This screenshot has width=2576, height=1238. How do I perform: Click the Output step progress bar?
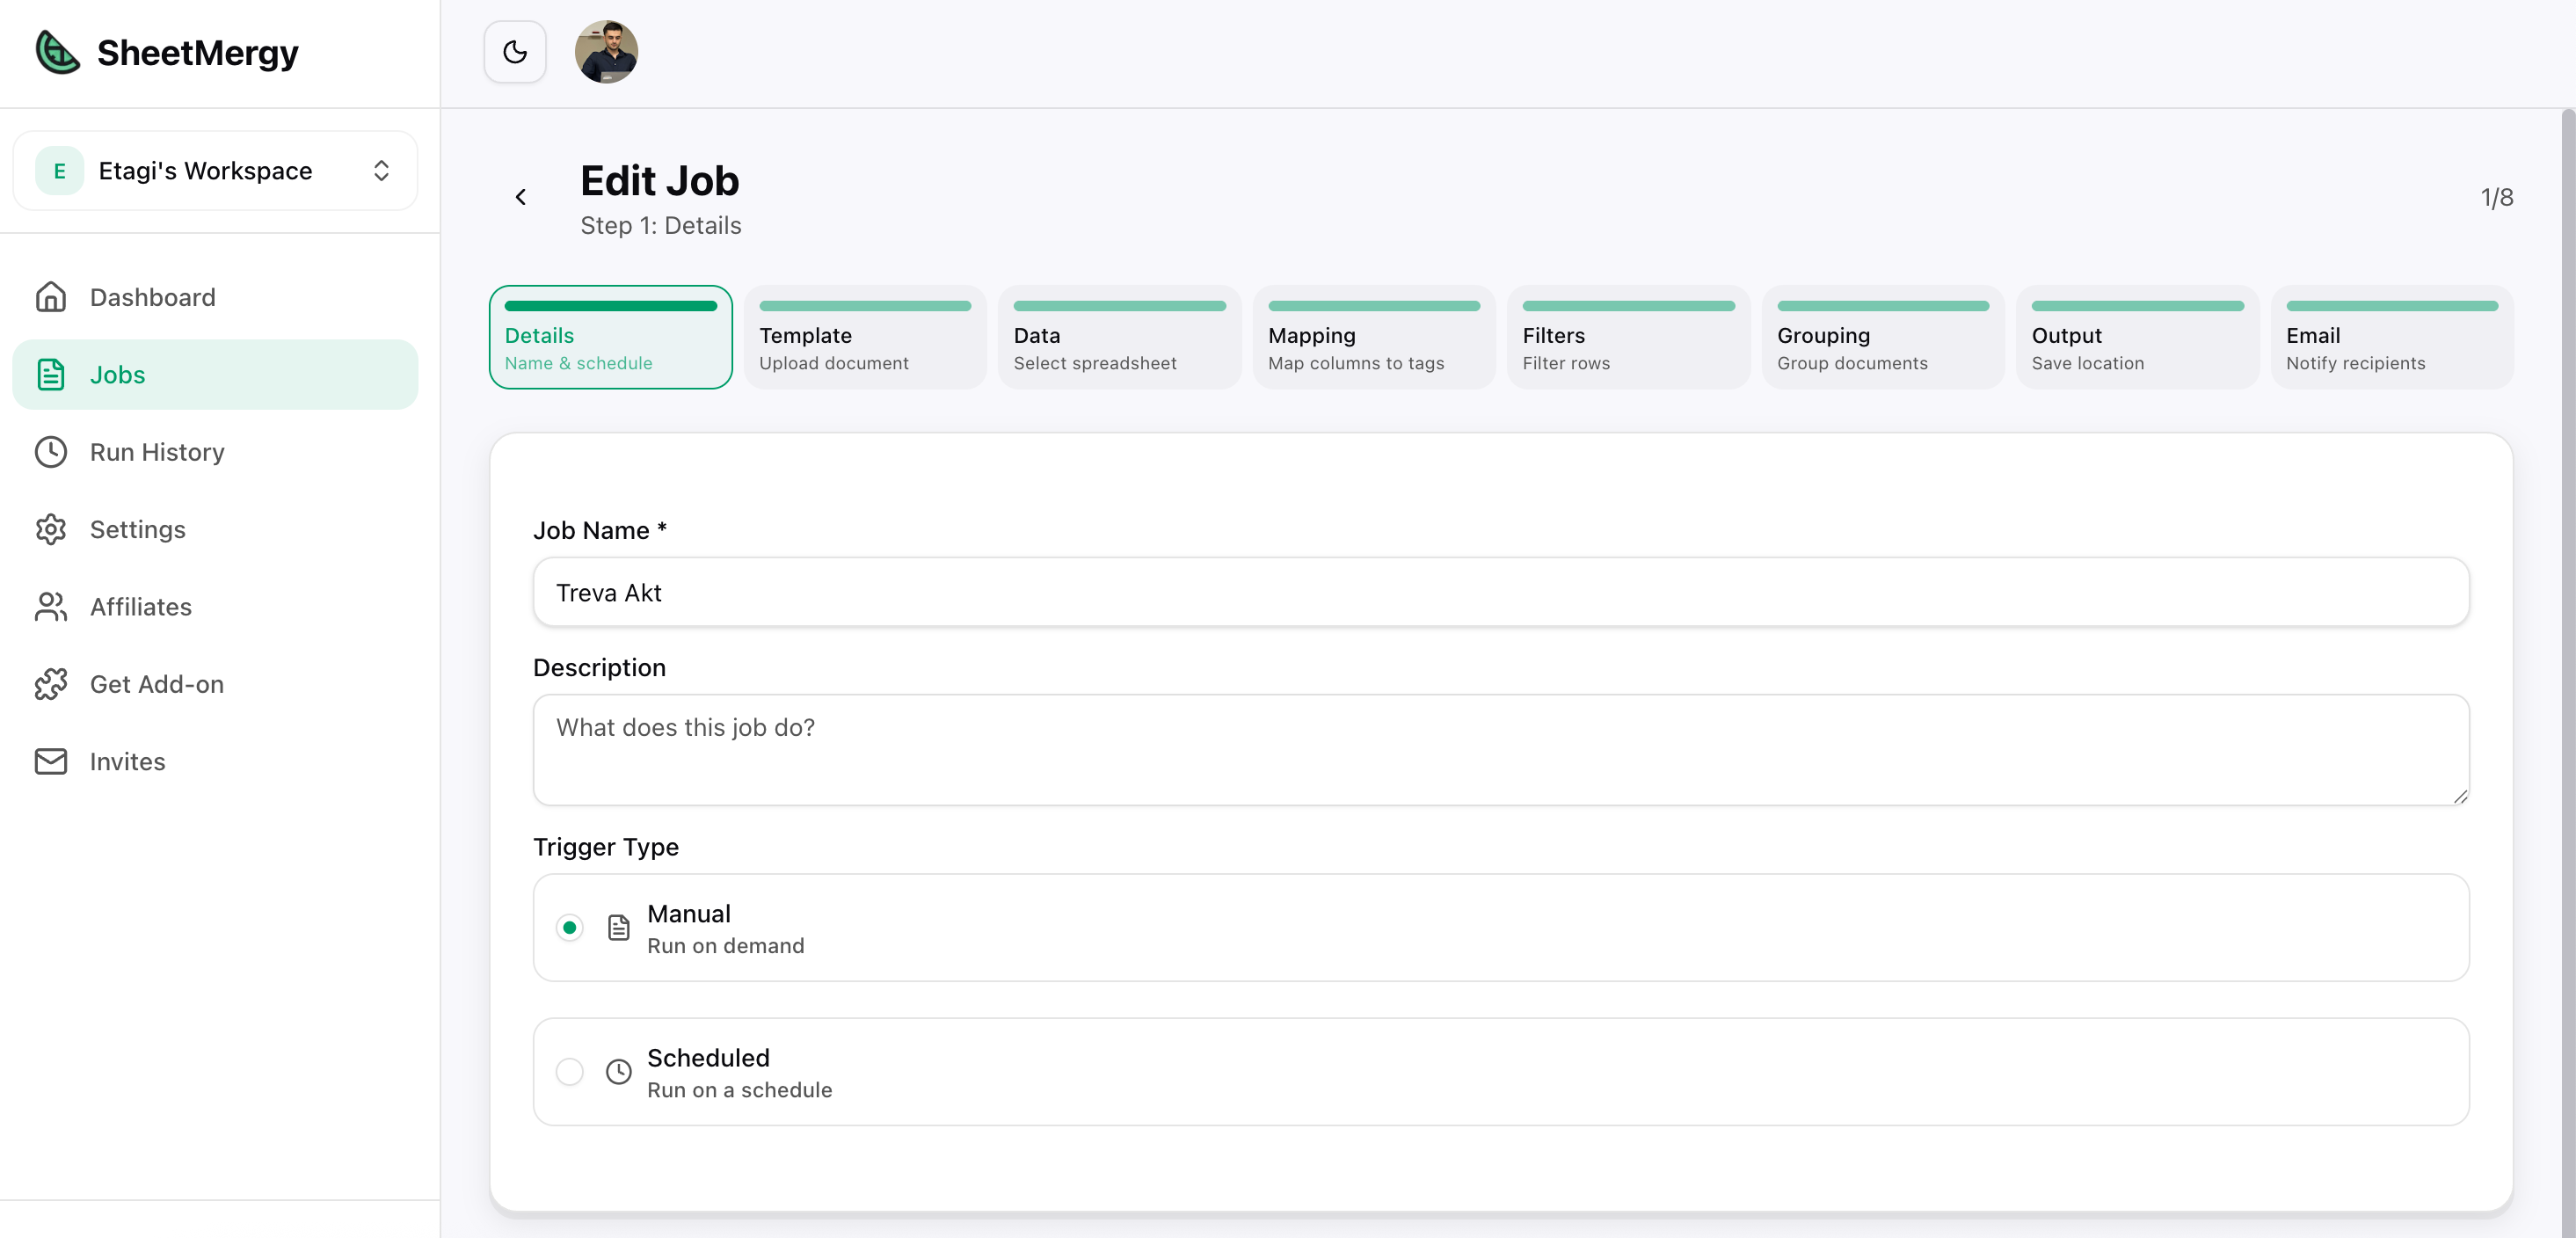tap(2137, 306)
